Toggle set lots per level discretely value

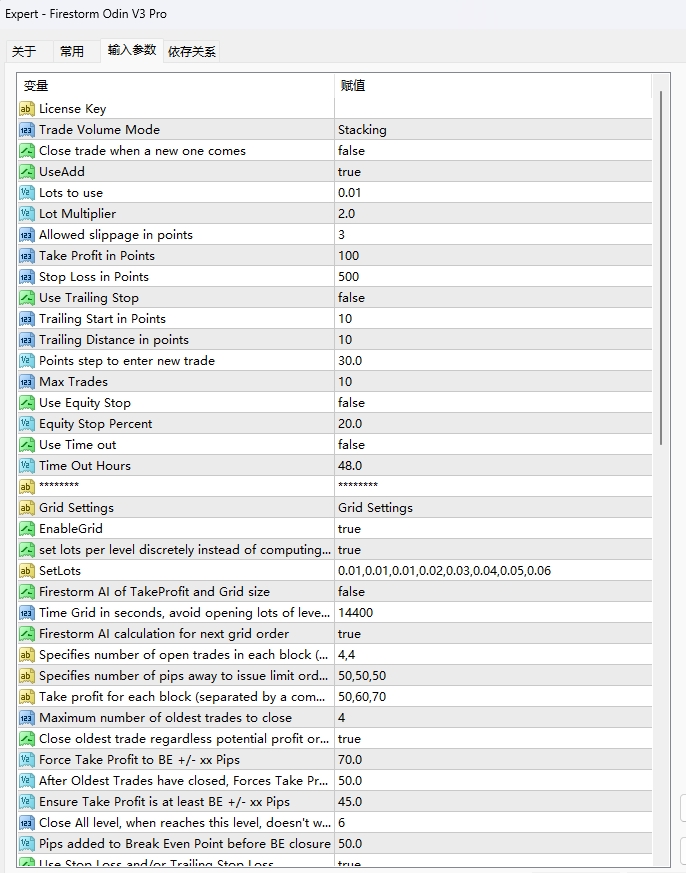[x=493, y=550]
